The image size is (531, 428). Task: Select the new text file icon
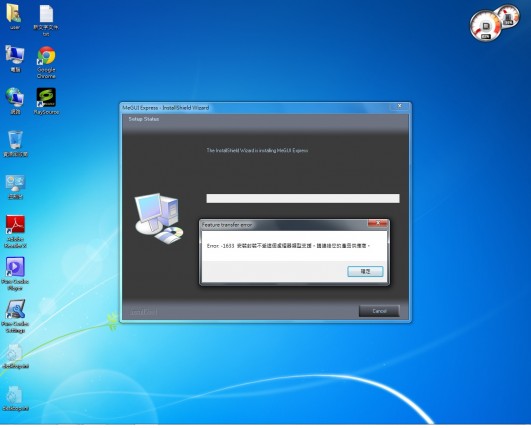[46, 20]
